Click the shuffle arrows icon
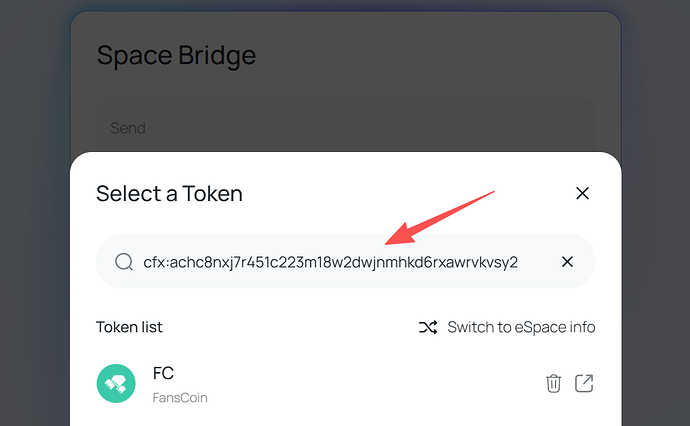Viewport: 690px width, 426px height. [428, 327]
